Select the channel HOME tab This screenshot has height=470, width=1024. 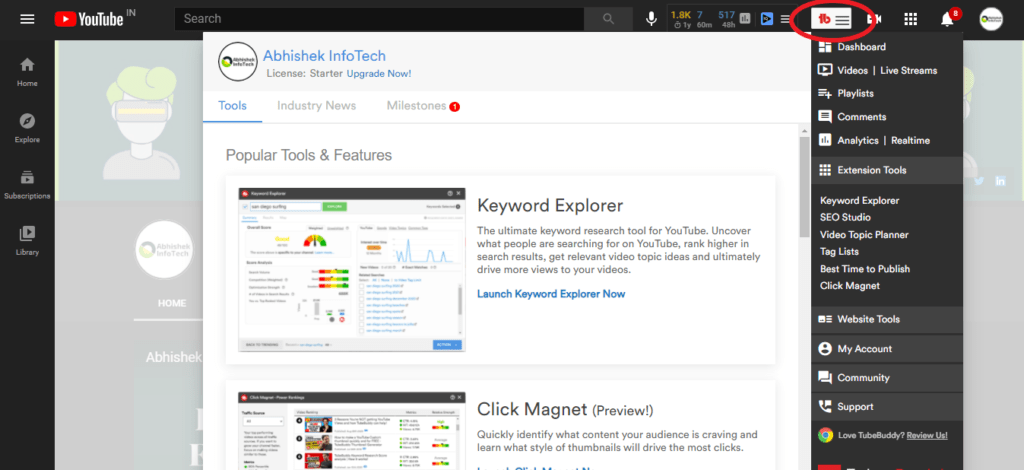pos(172,304)
